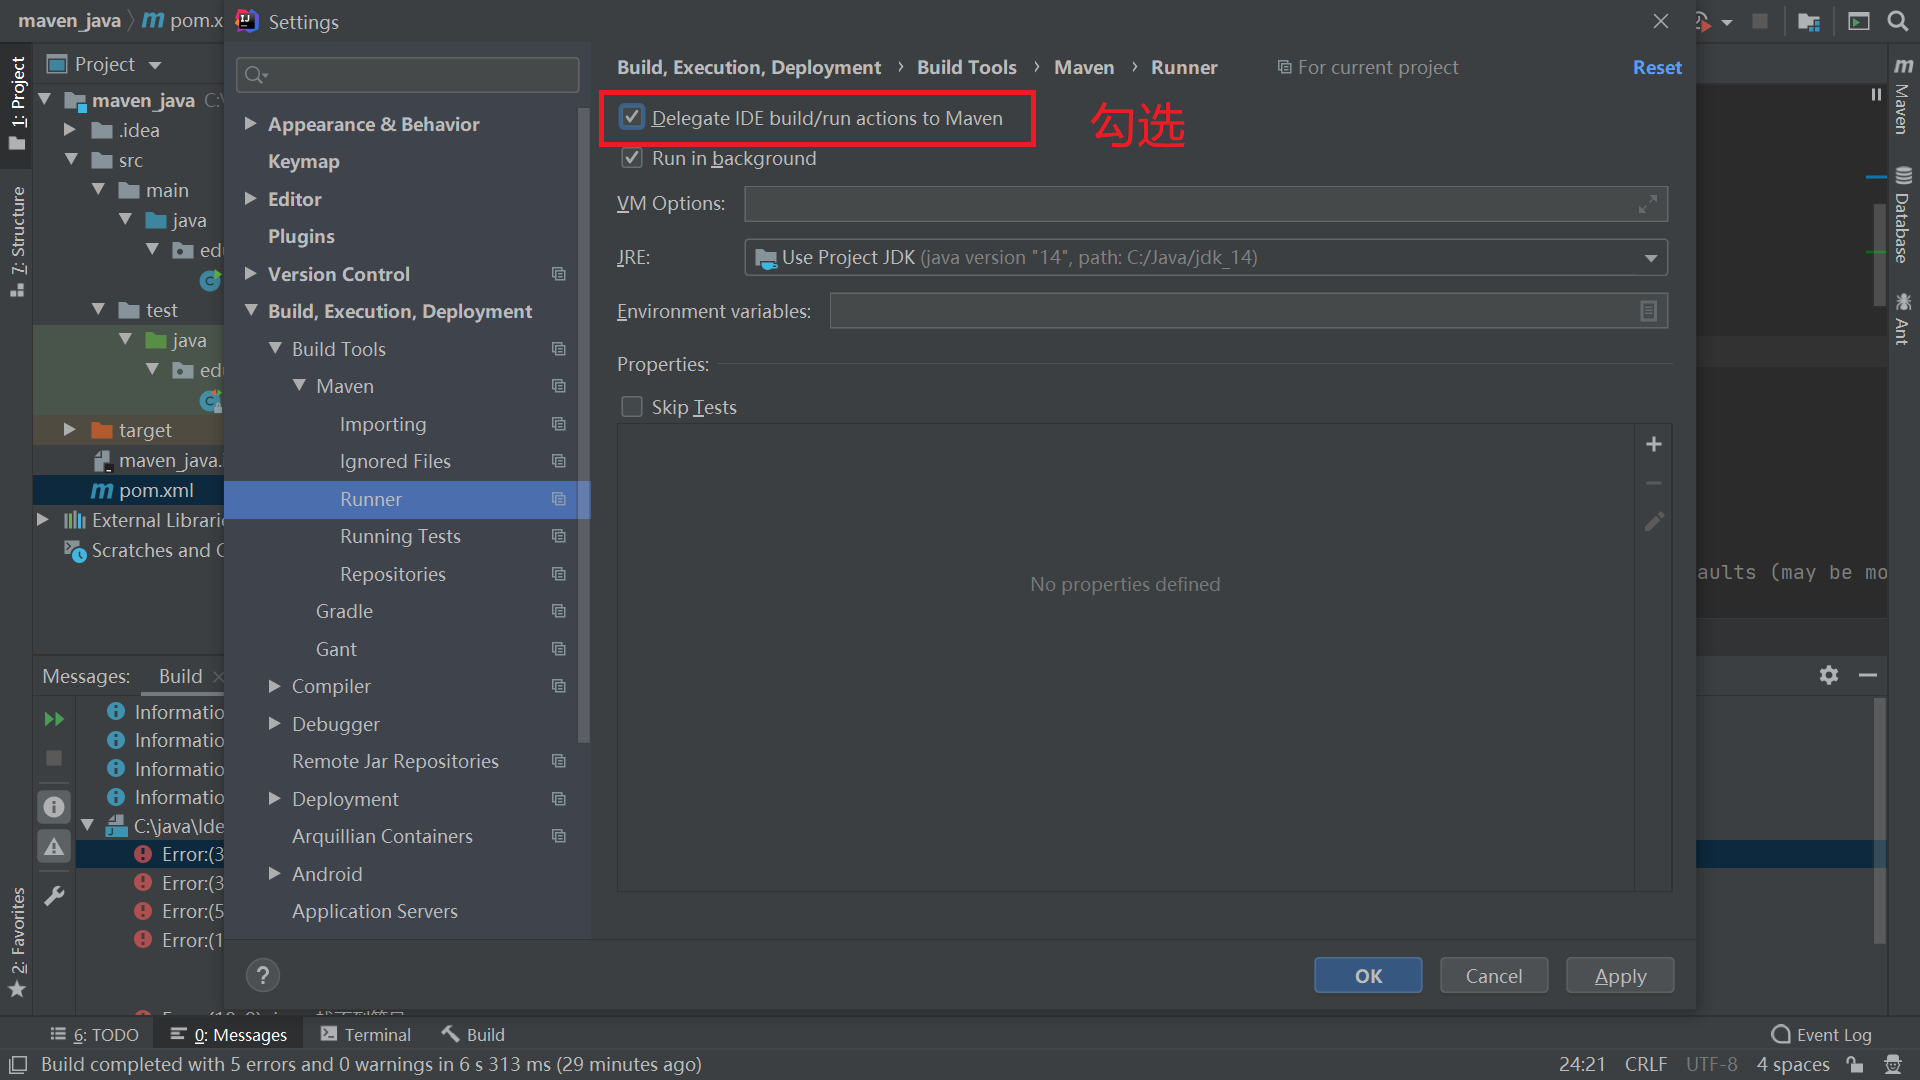Screen dimensions: 1920x1080
Task: Click the gear icon in the messages panel
Action: point(1829,675)
